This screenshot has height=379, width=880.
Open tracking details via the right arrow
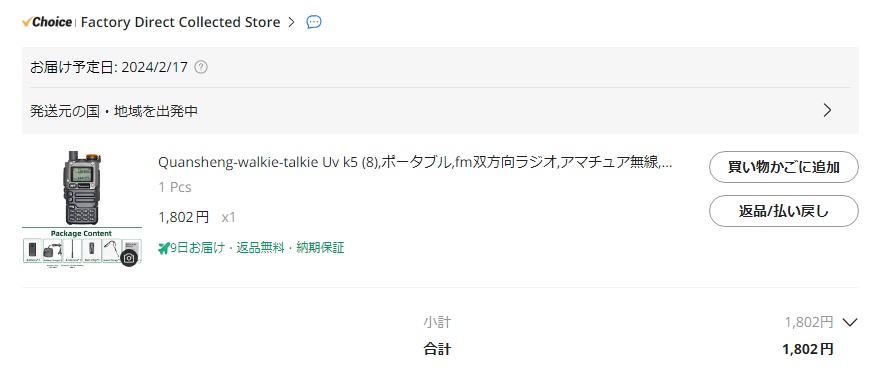[827, 111]
